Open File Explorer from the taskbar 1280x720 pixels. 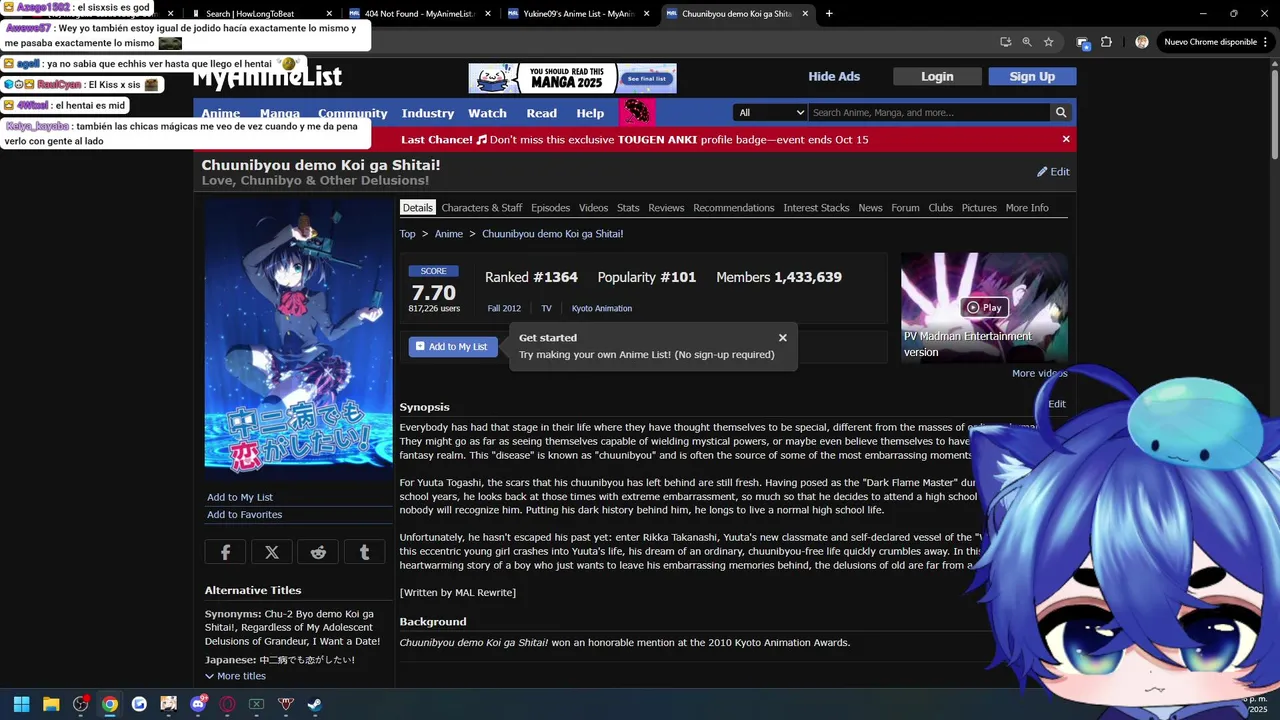pos(51,704)
